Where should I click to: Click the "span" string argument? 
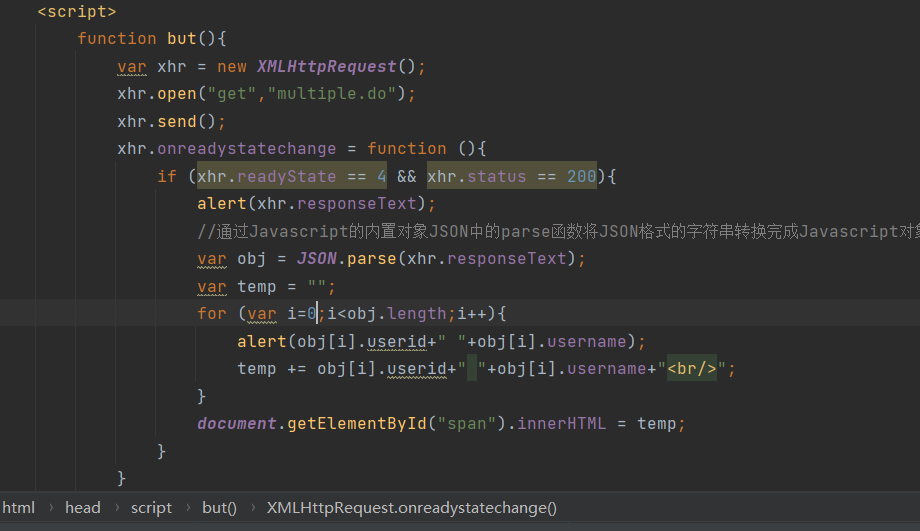coord(466,424)
